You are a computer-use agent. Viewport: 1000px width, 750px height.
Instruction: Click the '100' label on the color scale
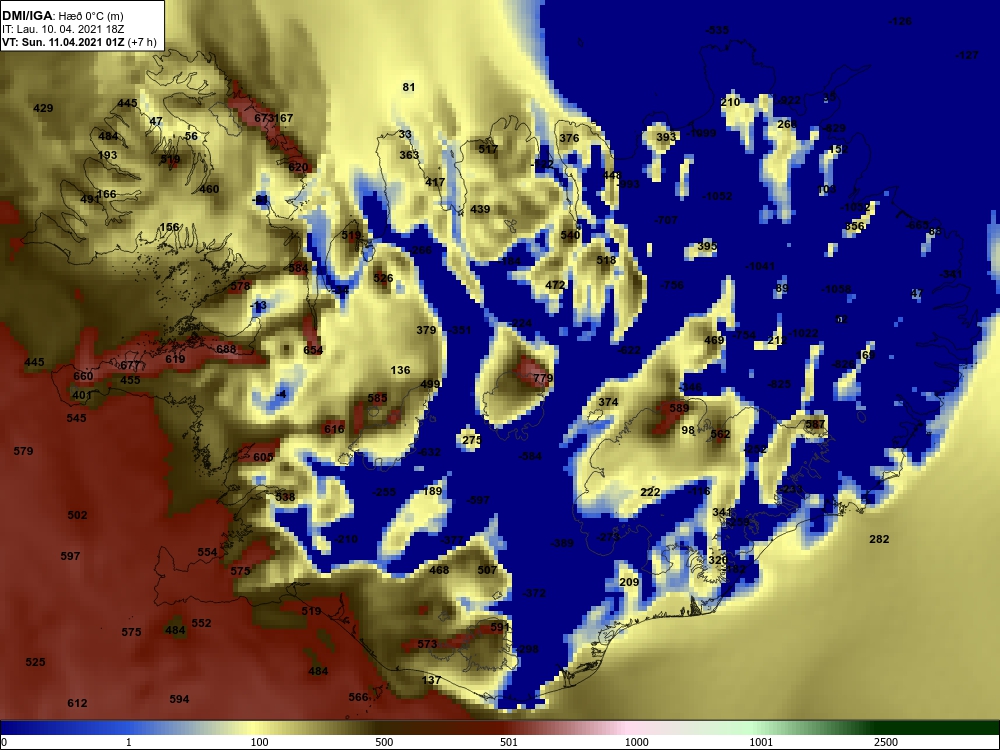[260, 742]
